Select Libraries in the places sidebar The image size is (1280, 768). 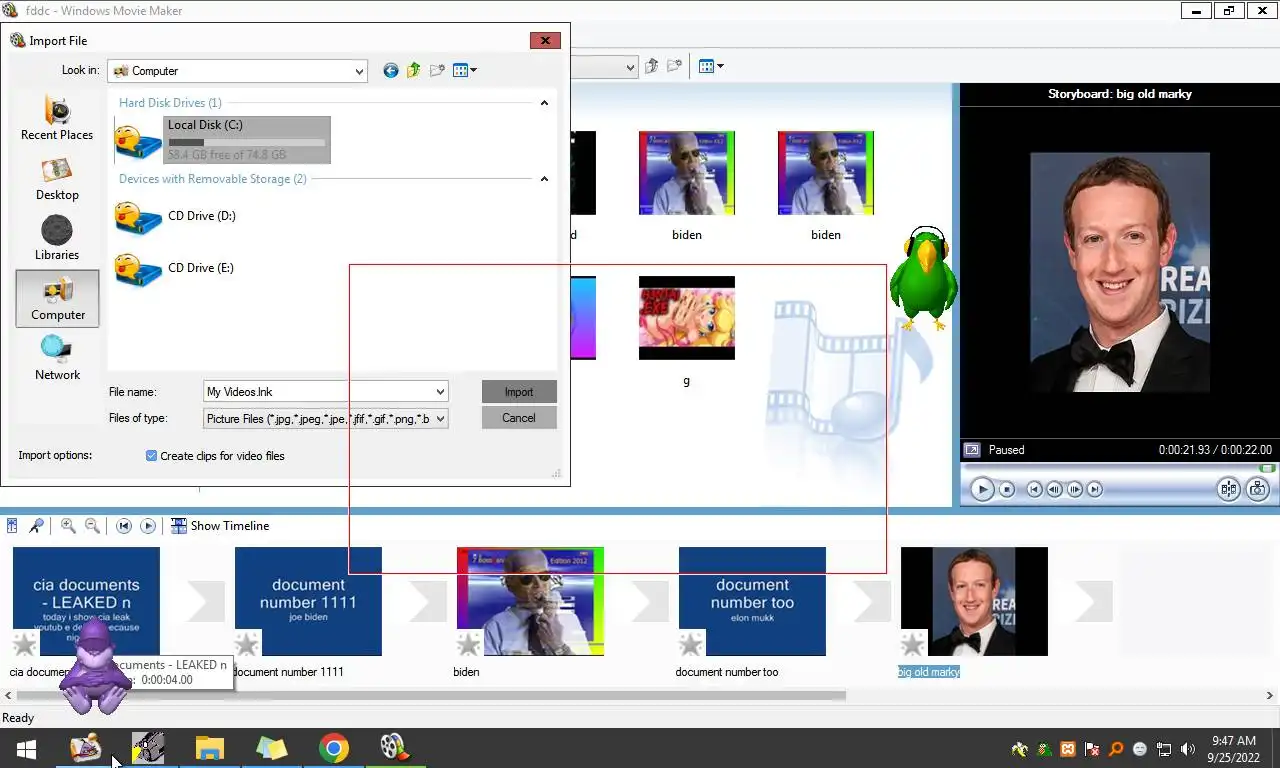(x=57, y=239)
